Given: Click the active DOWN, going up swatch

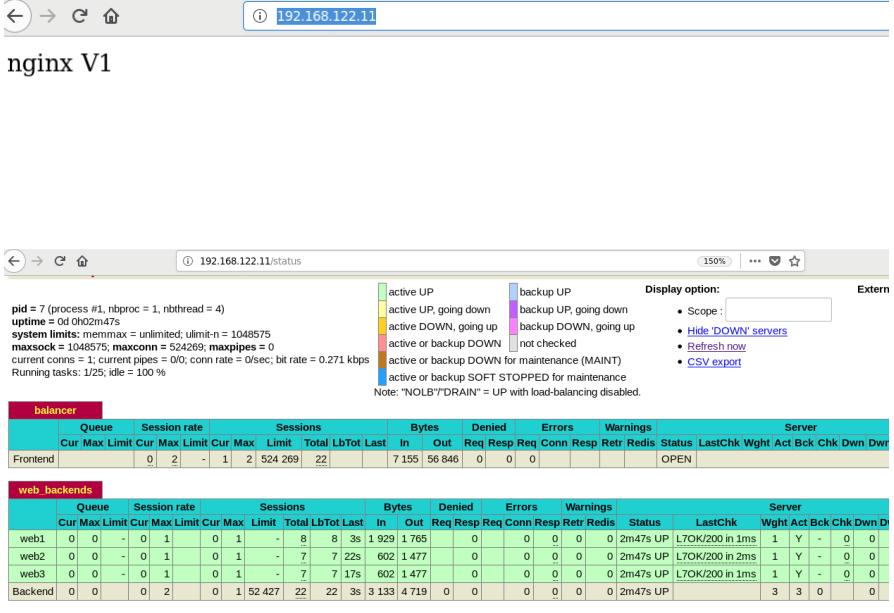Looking at the screenshot, I should point(382,326).
